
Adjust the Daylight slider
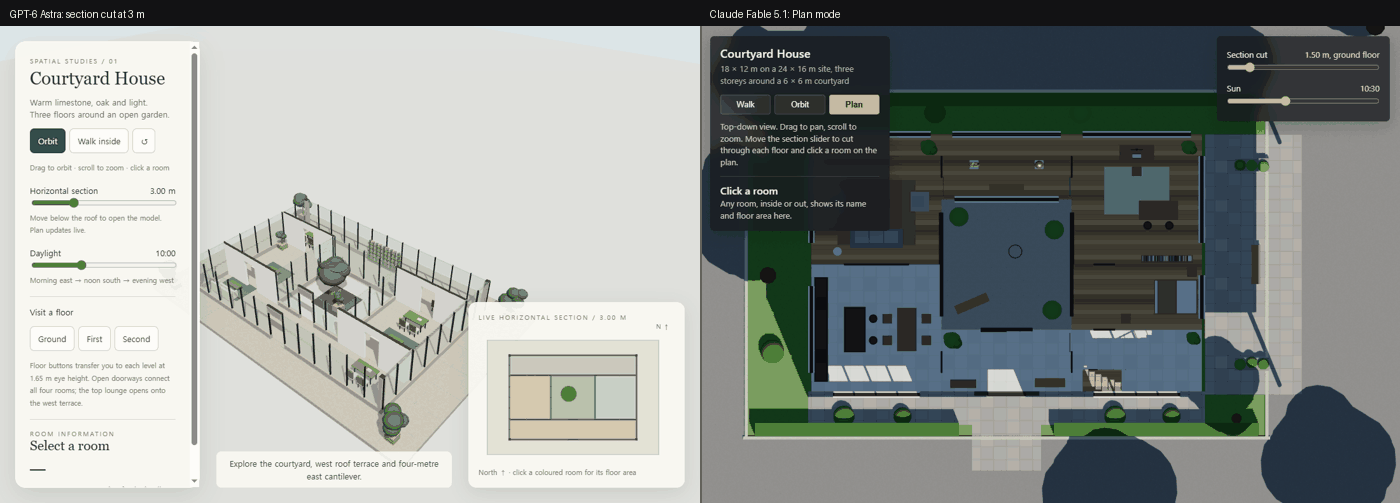click(103, 265)
